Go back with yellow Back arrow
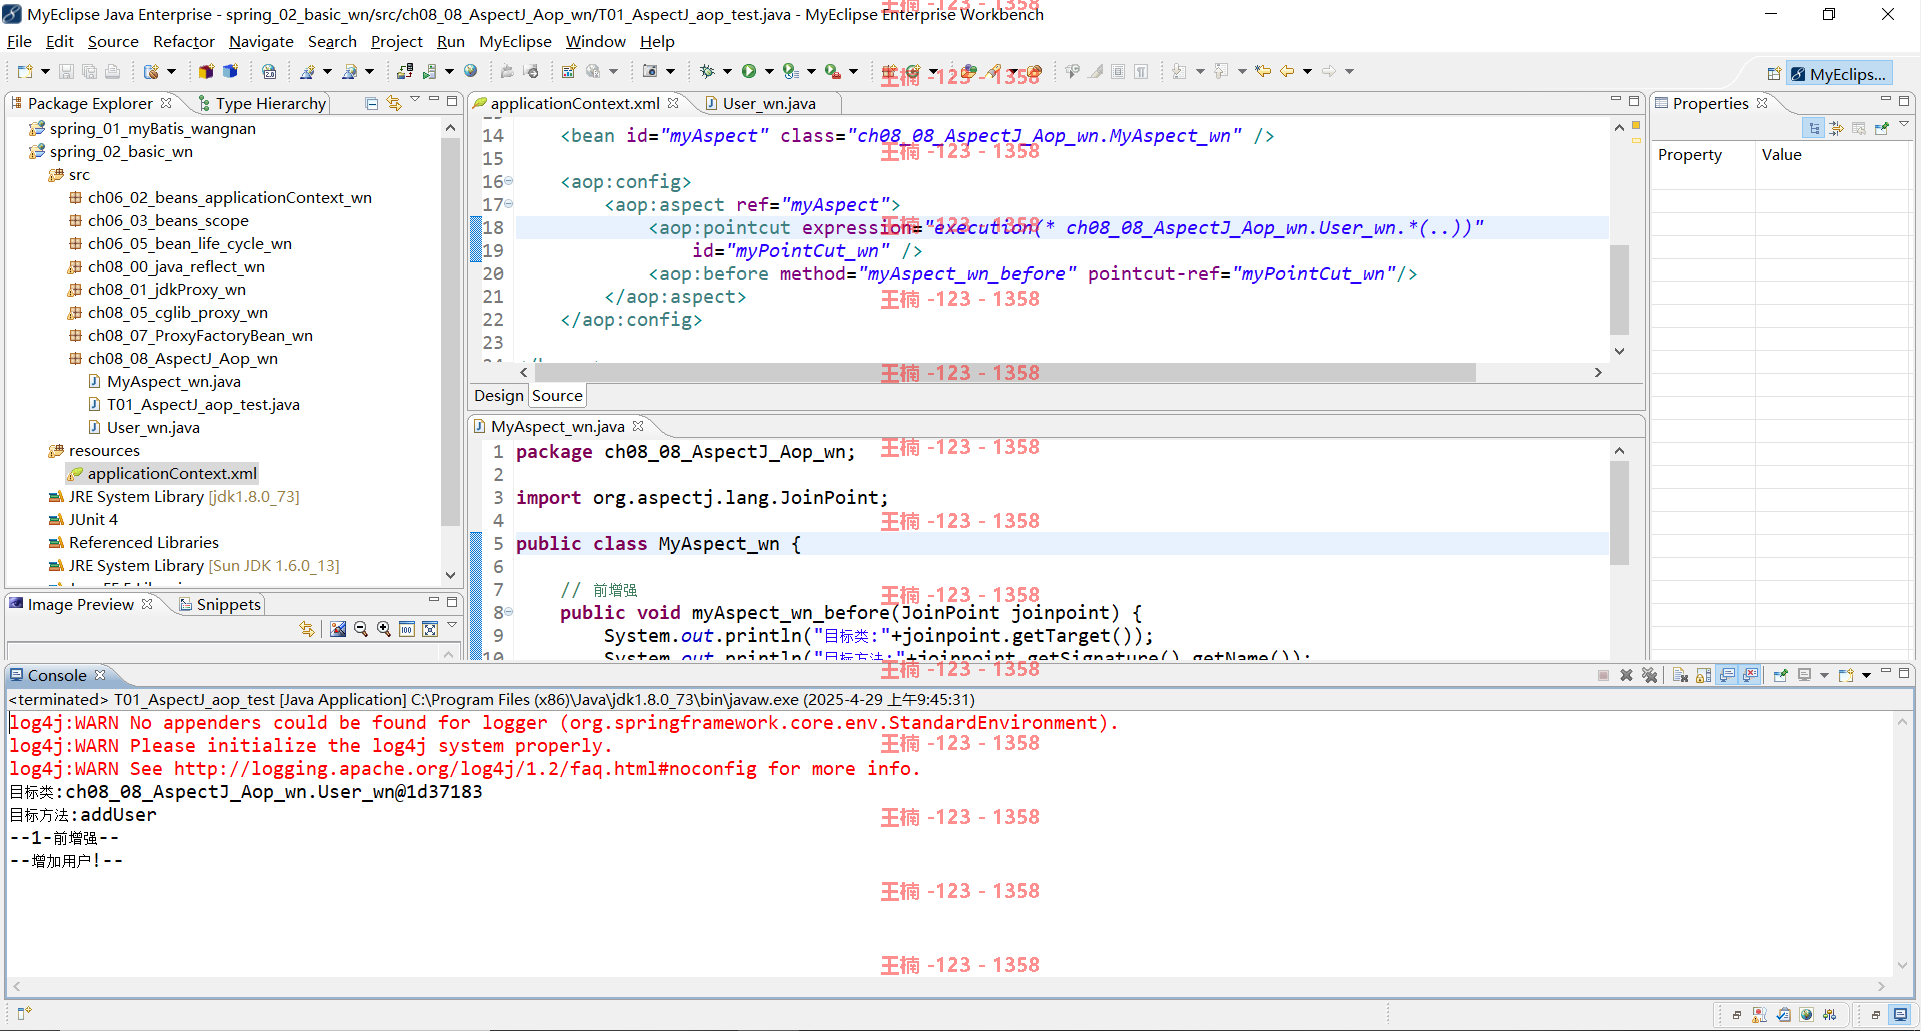 point(1287,71)
